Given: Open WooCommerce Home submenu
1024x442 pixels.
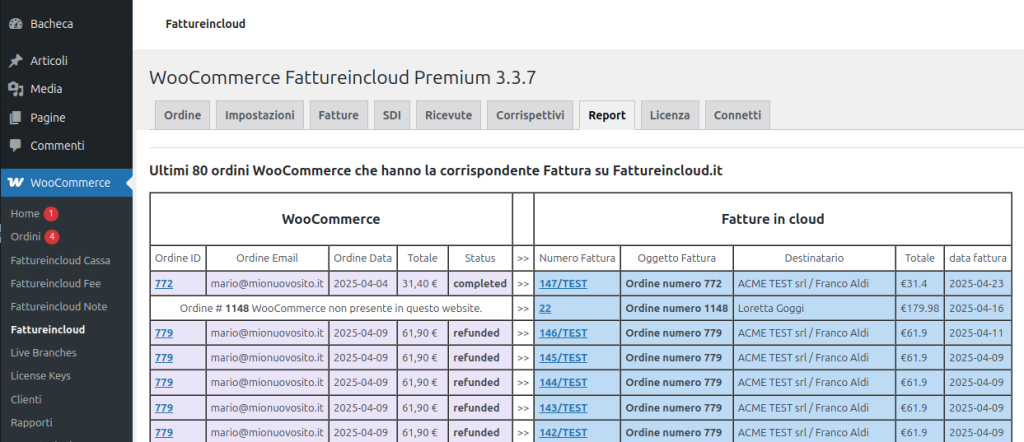Looking at the screenshot, I should 25,213.
